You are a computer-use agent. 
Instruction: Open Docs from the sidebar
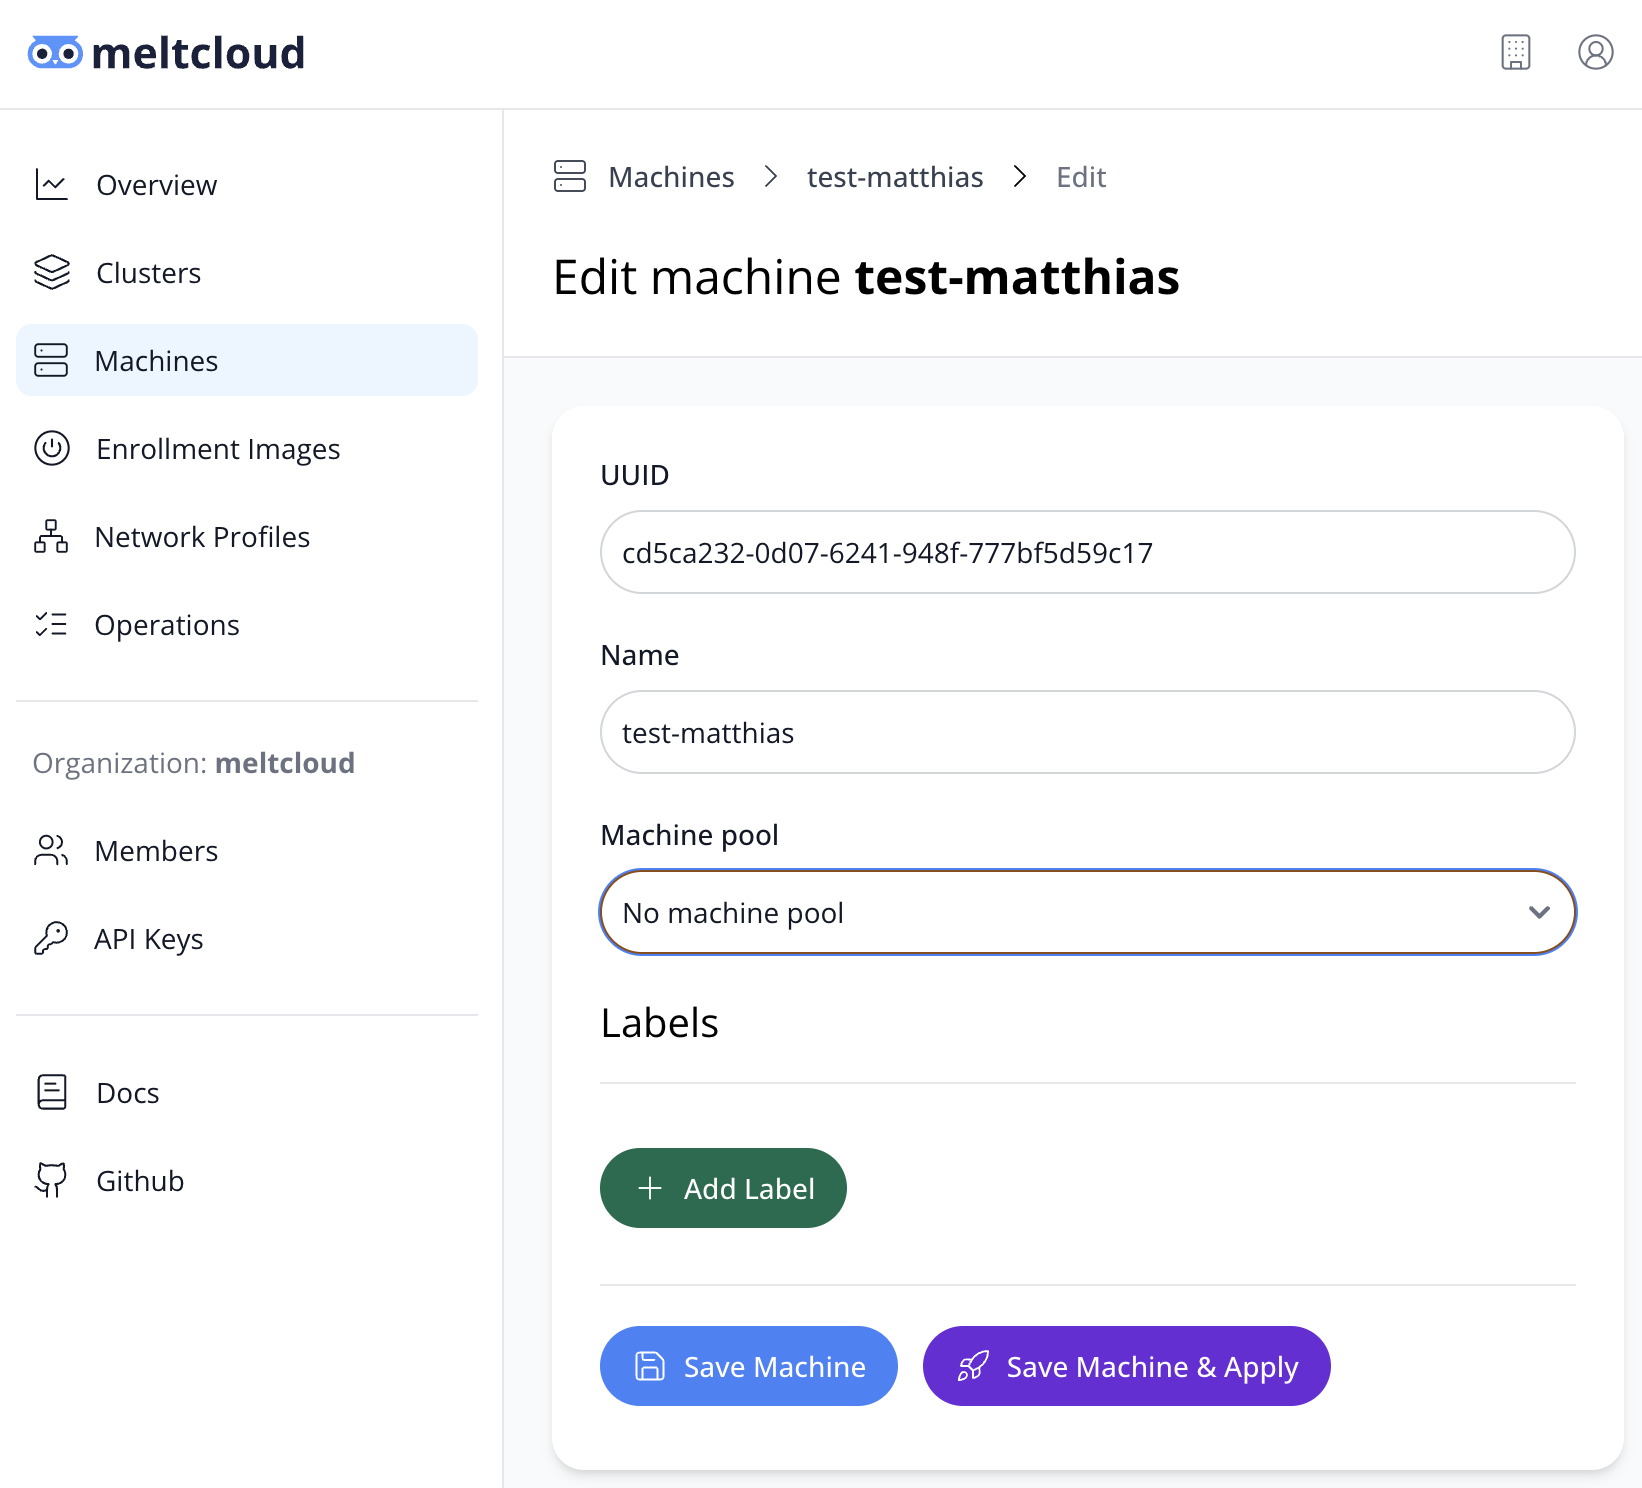point(127,1093)
